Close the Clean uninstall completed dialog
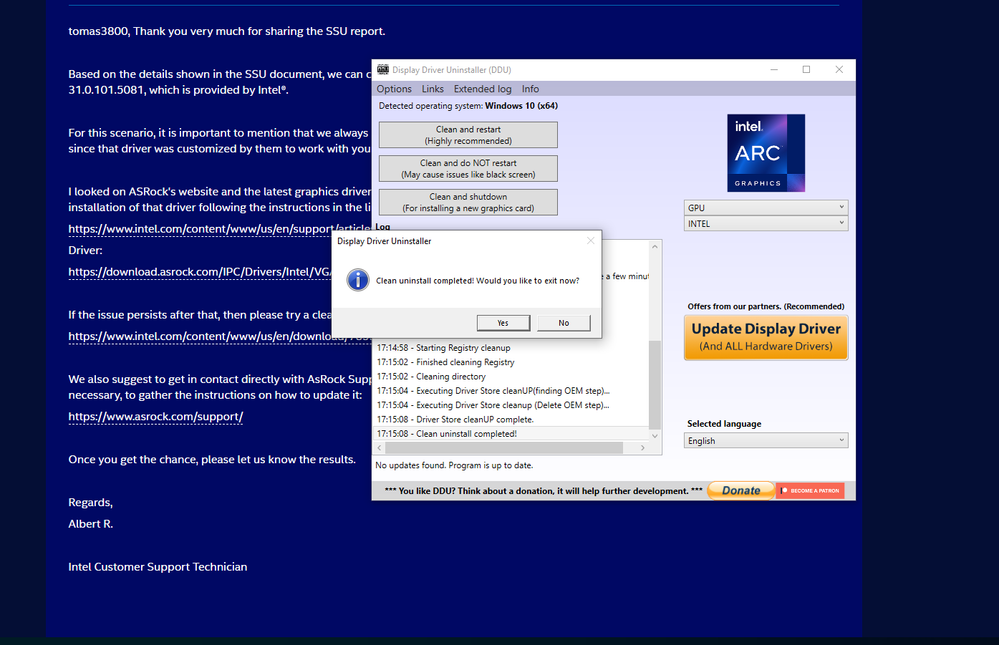The width and height of the screenshot is (999, 645). pyautogui.click(x=591, y=240)
